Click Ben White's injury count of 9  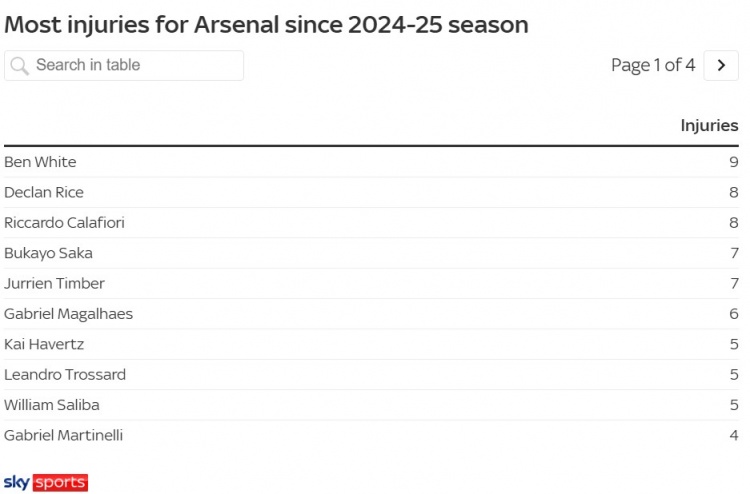click(x=733, y=162)
